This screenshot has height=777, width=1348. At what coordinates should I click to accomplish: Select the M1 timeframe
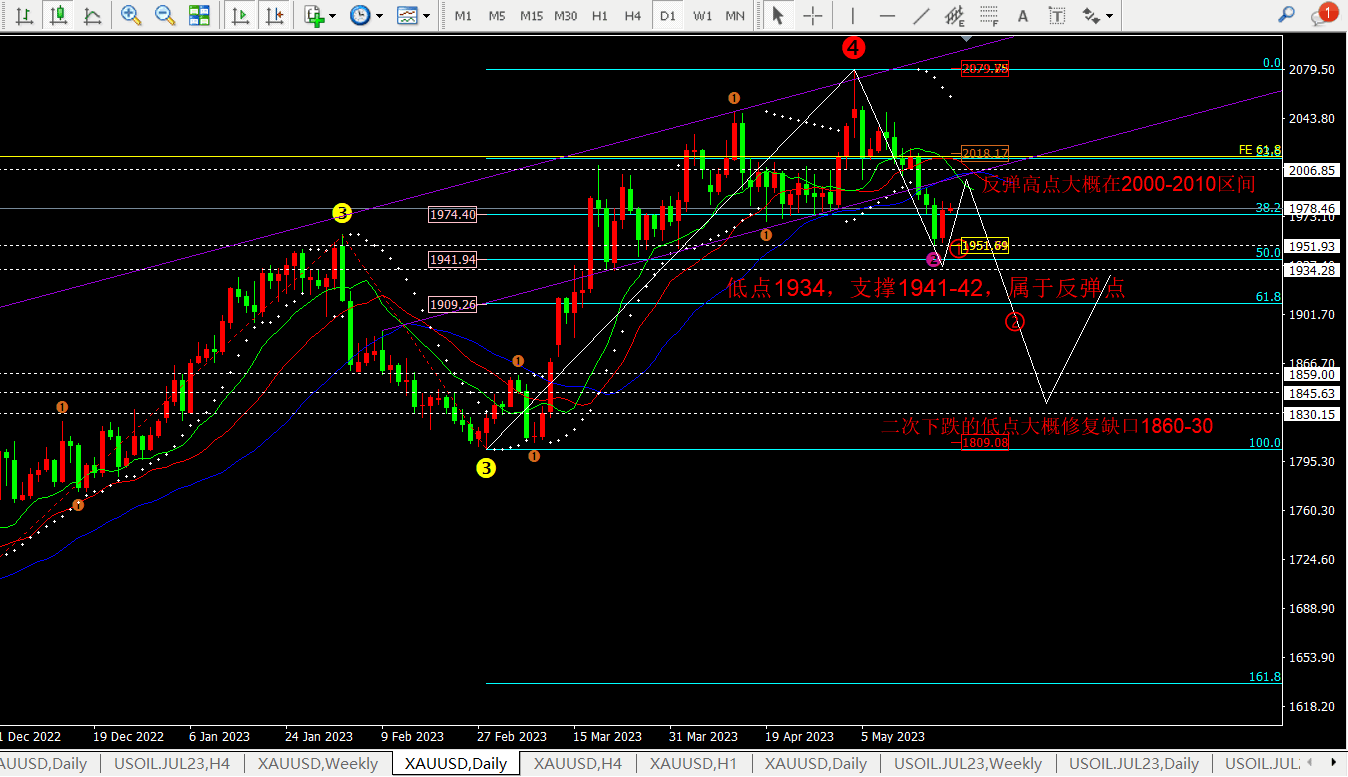(463, 16)
